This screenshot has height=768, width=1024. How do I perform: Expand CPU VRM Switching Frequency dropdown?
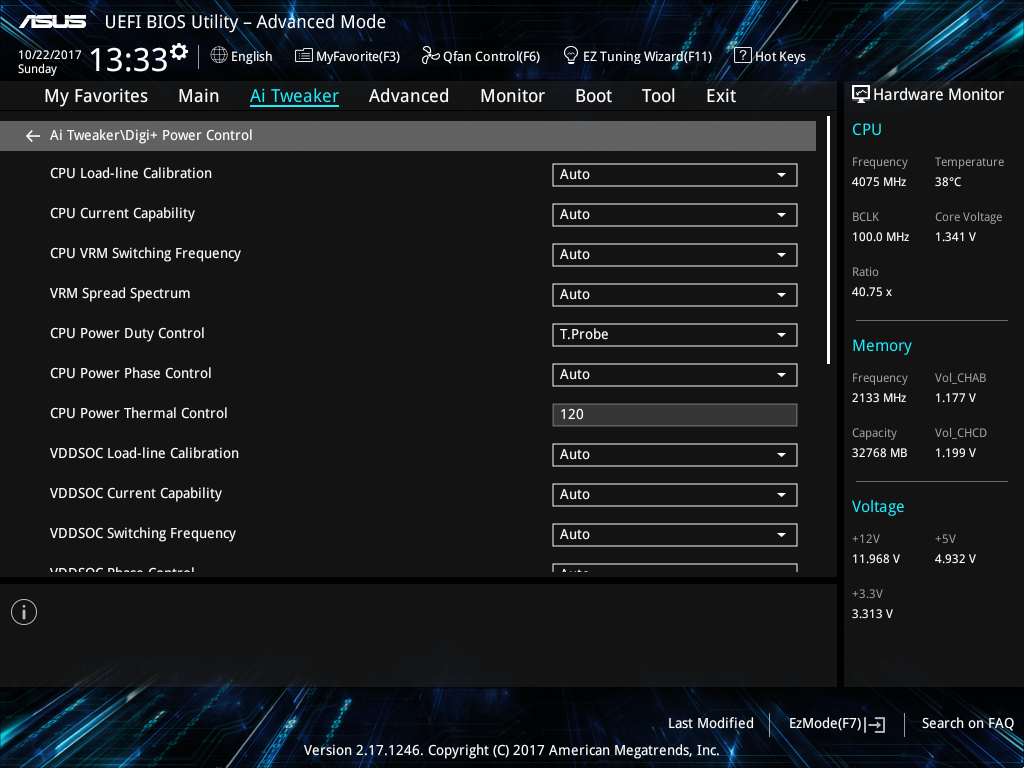(x=675, y=254)
